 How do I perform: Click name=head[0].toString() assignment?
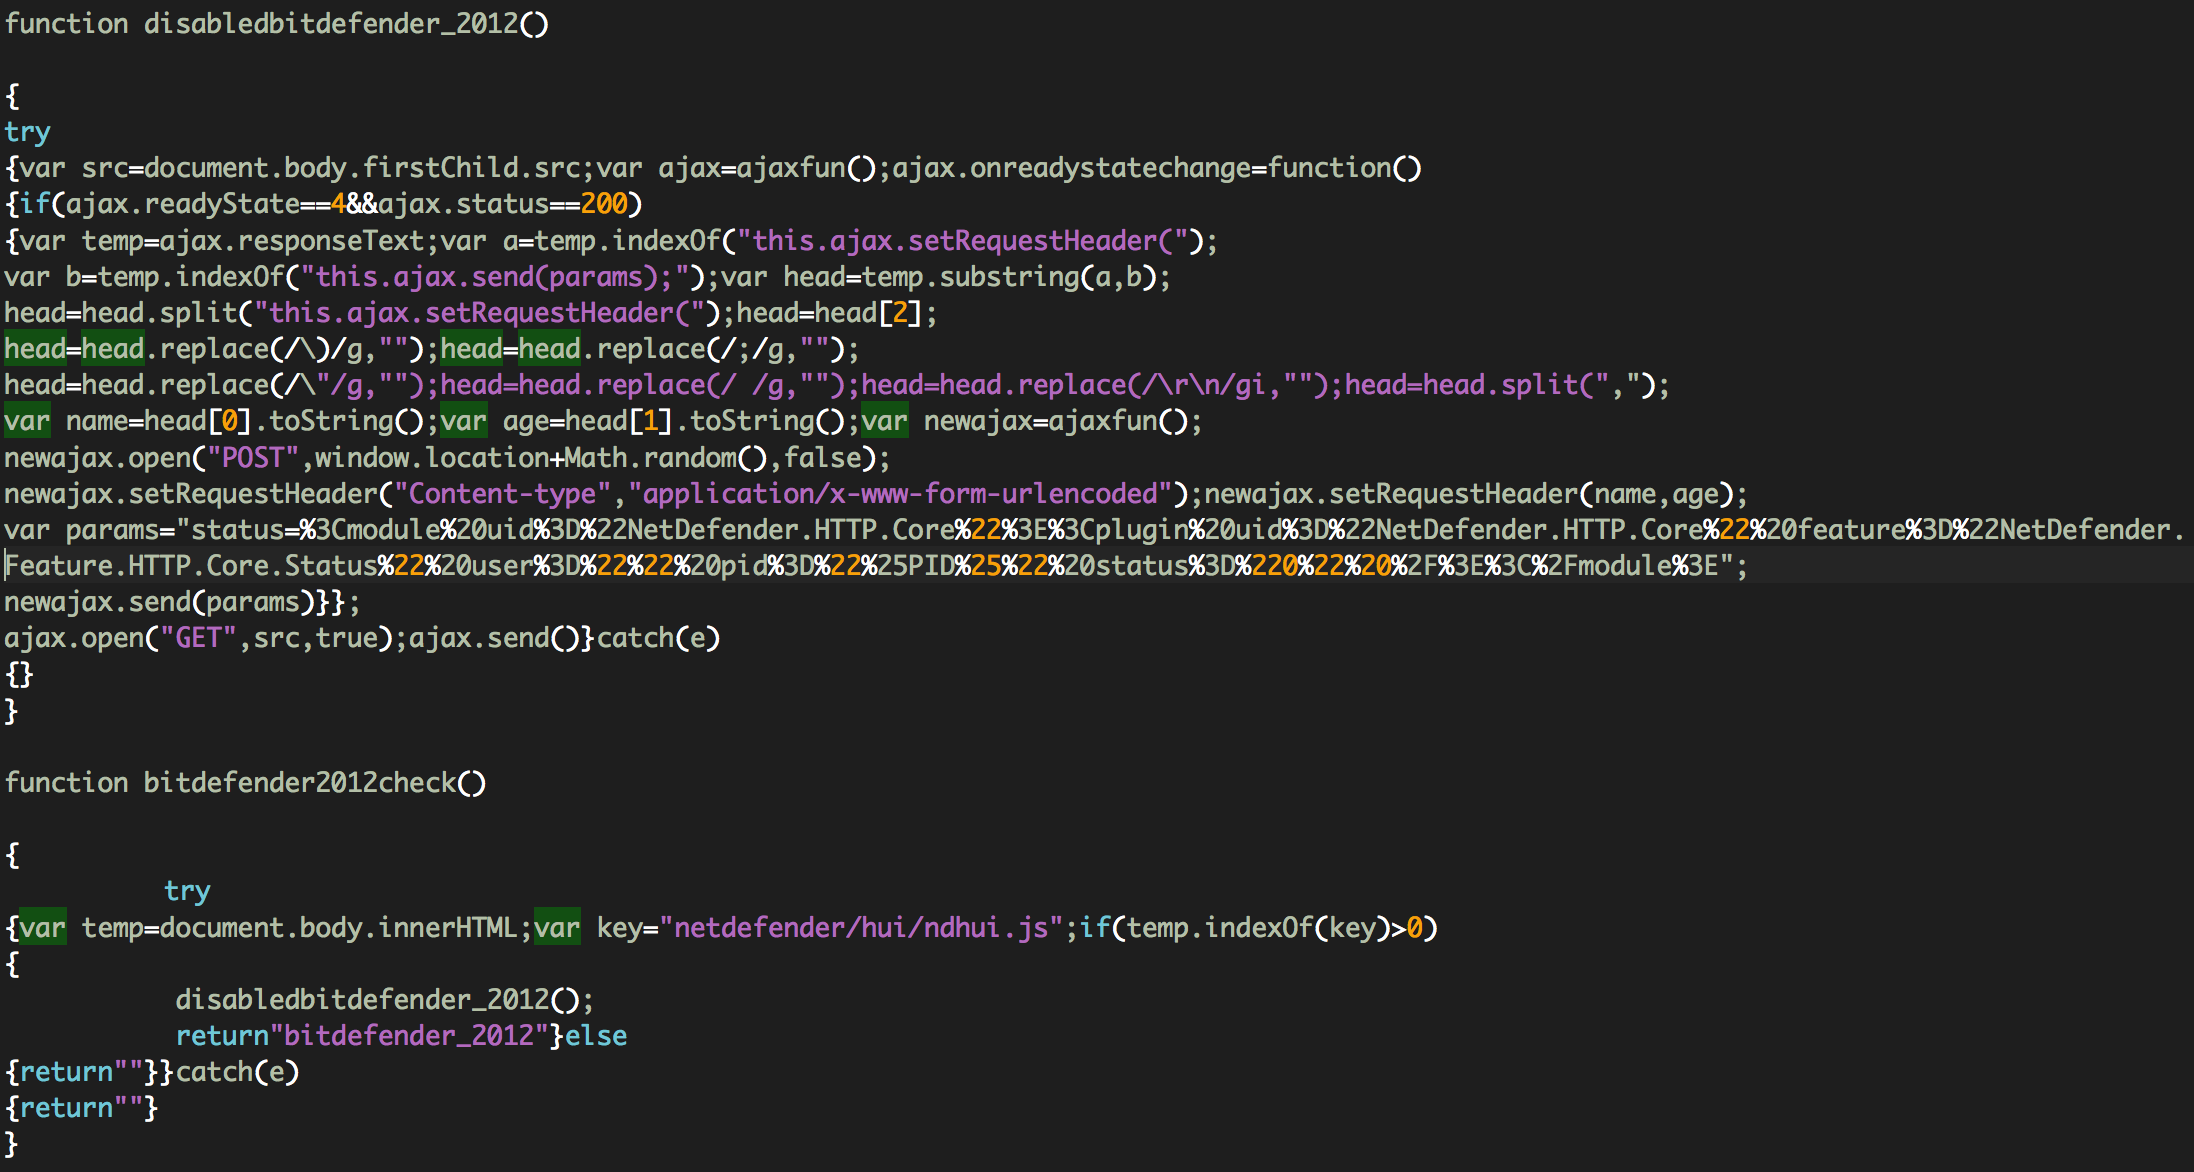245,421
